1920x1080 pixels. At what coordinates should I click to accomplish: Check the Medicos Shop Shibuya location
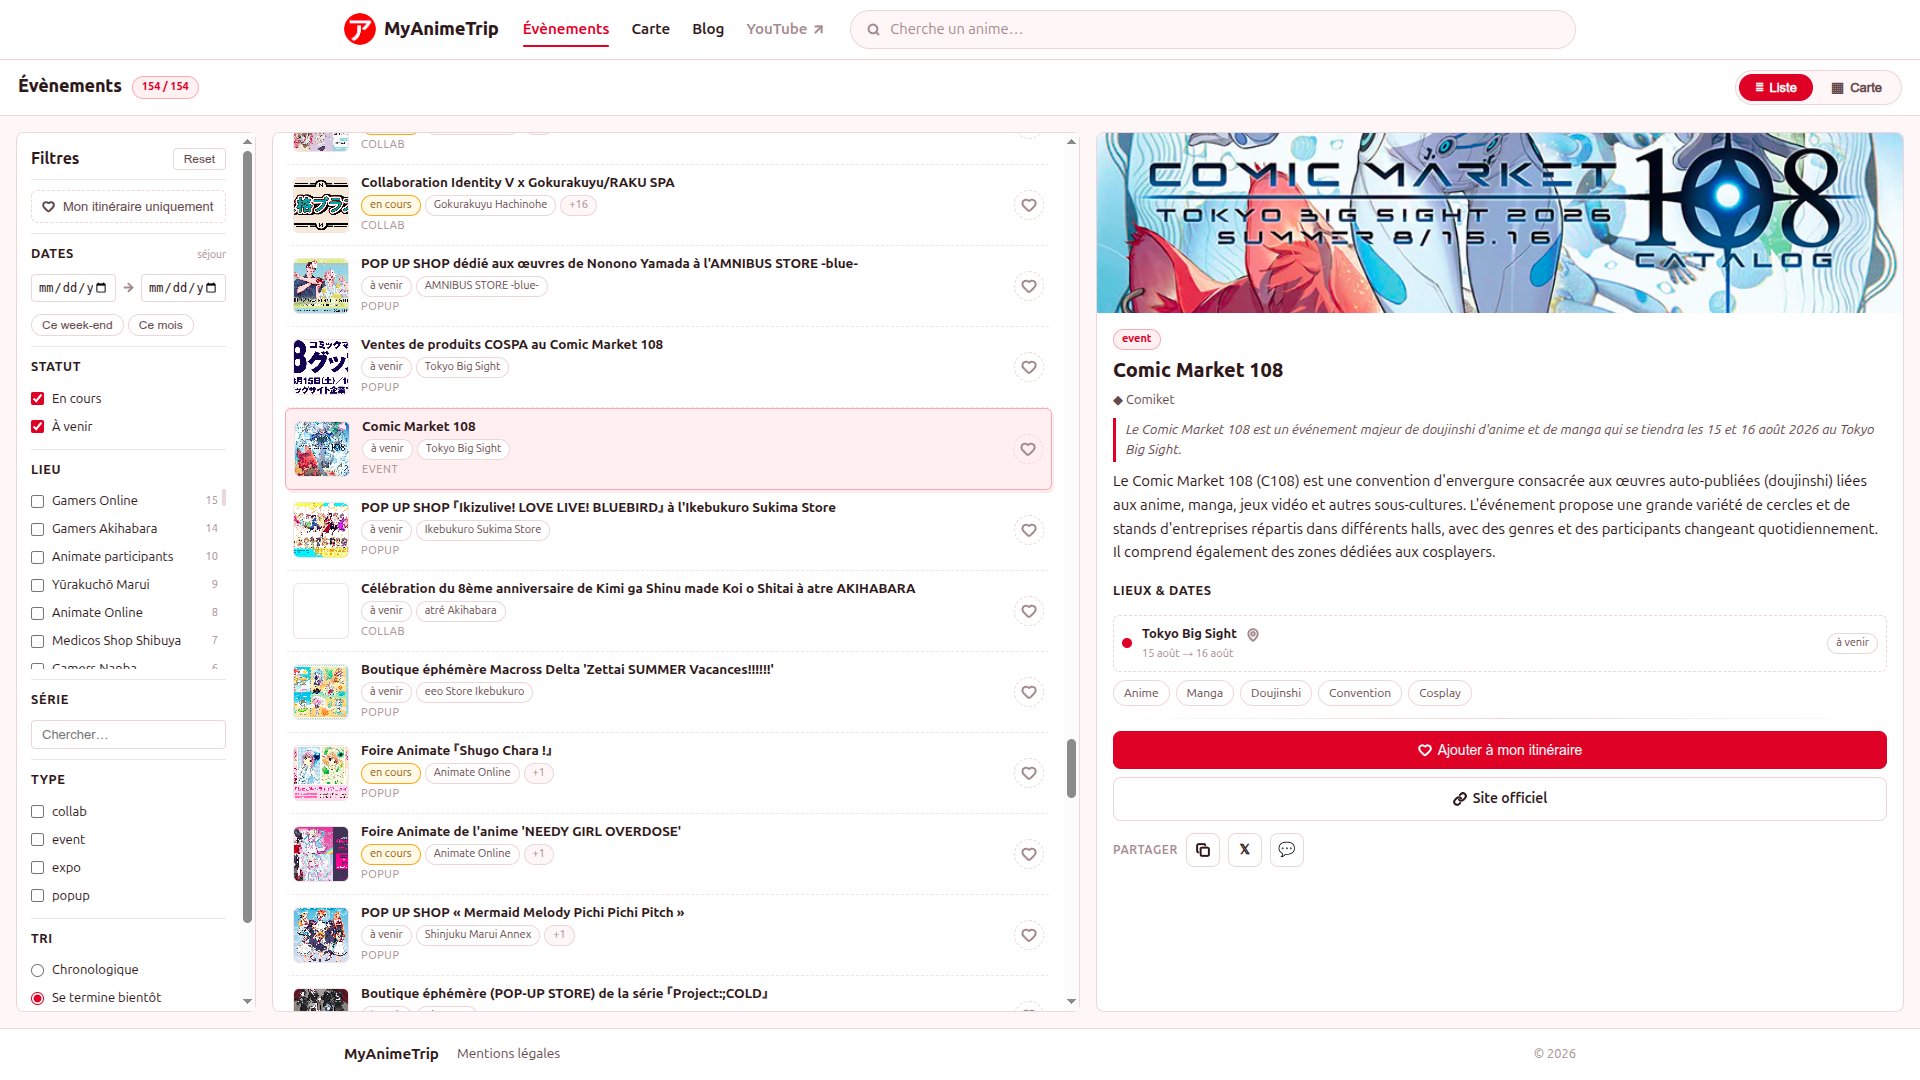38,641
